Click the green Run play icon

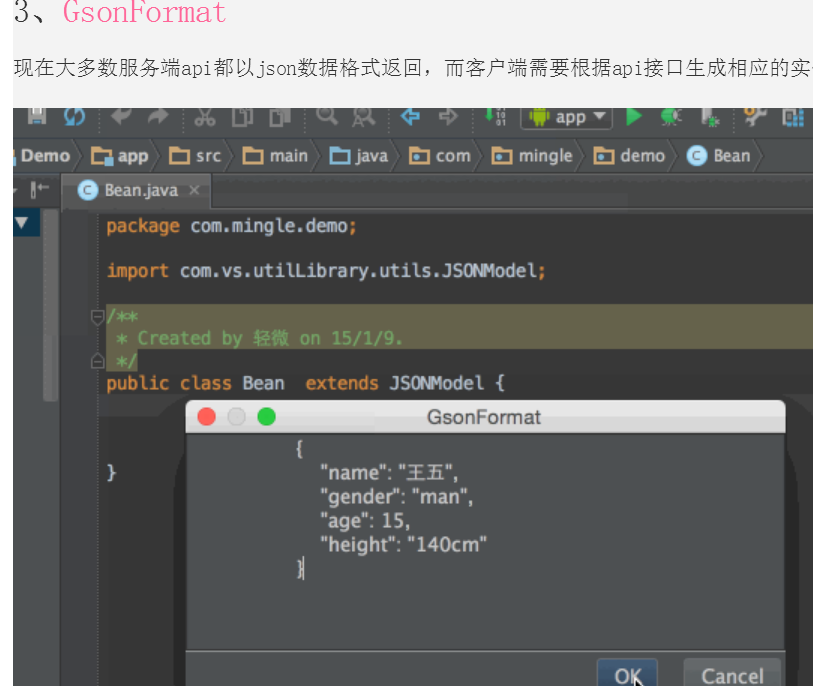(634, 117)
